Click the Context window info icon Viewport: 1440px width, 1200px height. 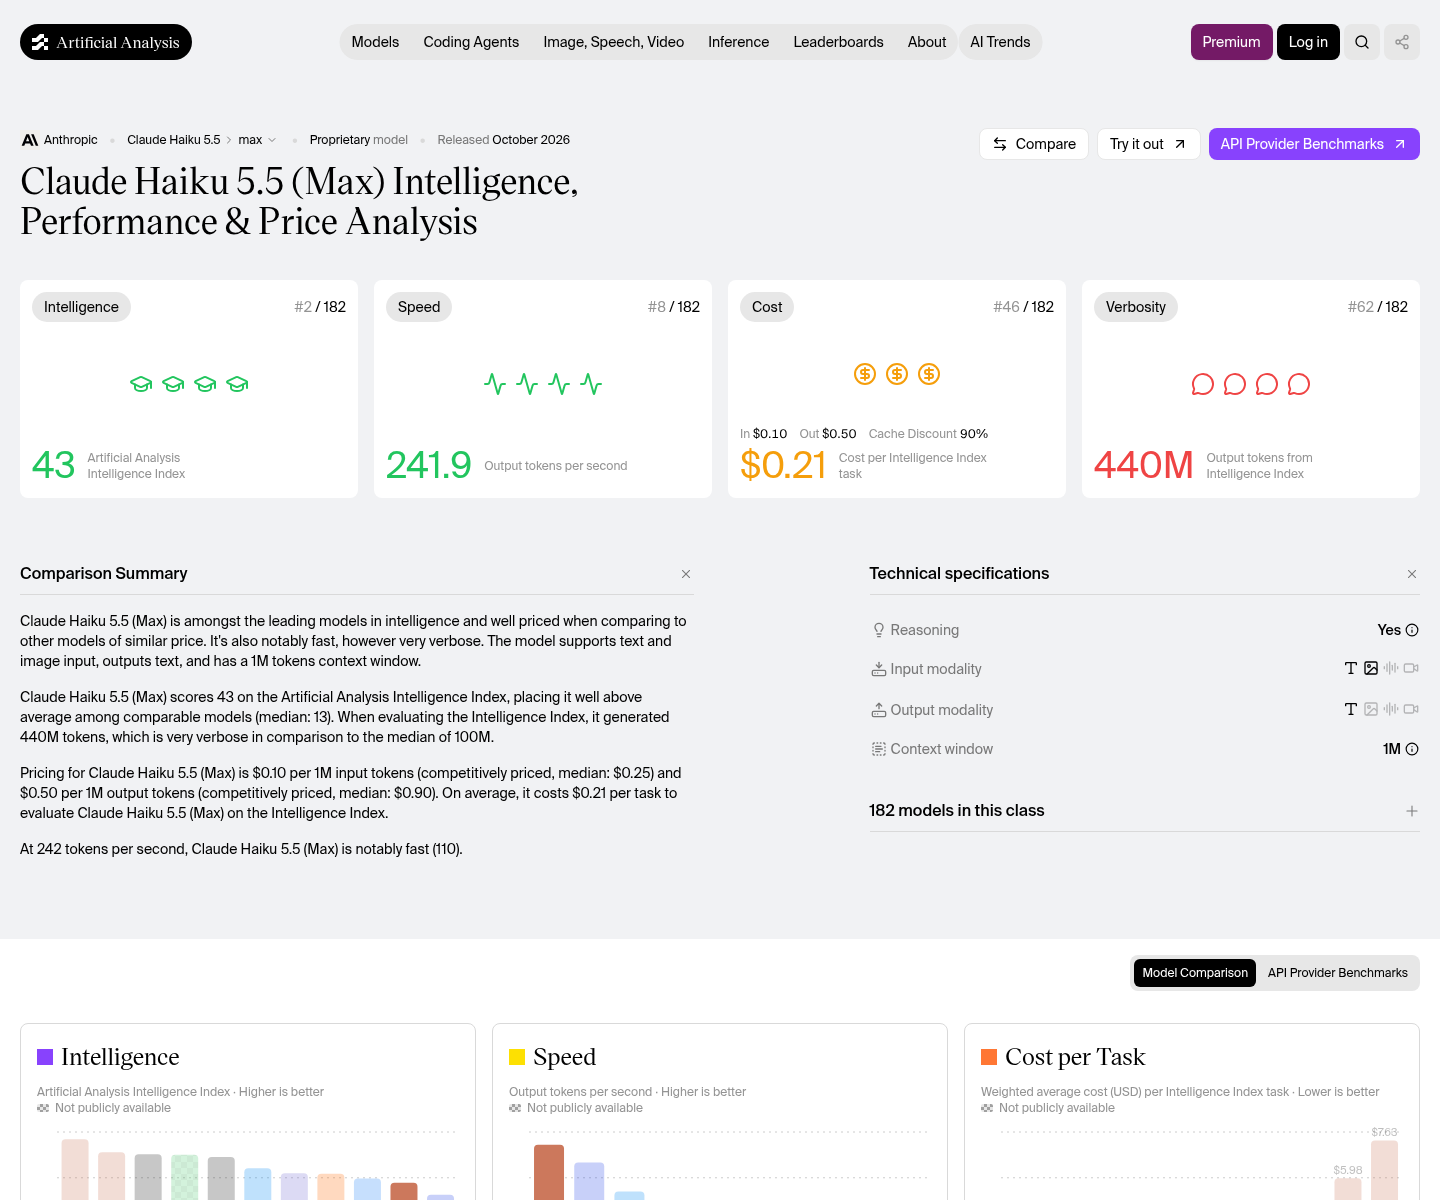point(1412,749)
